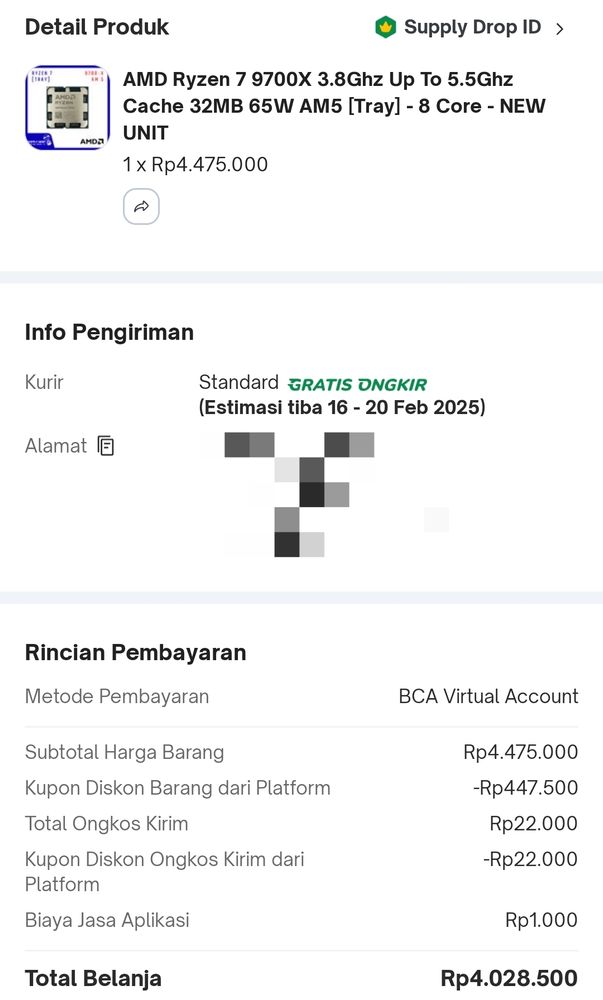
Task: Tap the blurred delivery address block
Action: click(310, 494)
